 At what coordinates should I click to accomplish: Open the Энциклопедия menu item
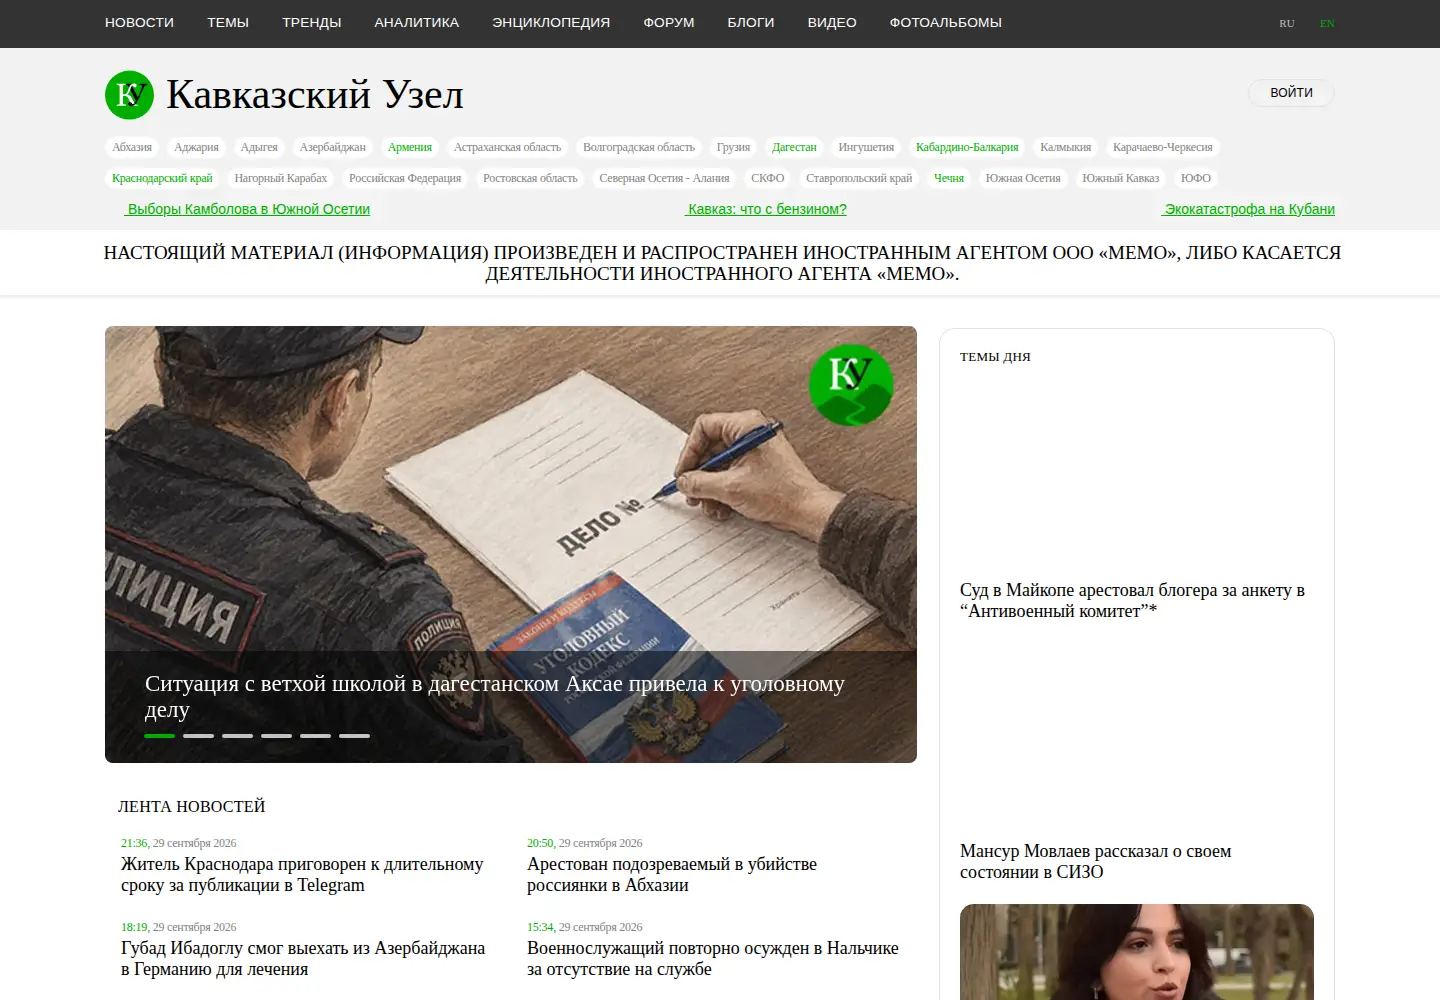[x=551, y=22]
